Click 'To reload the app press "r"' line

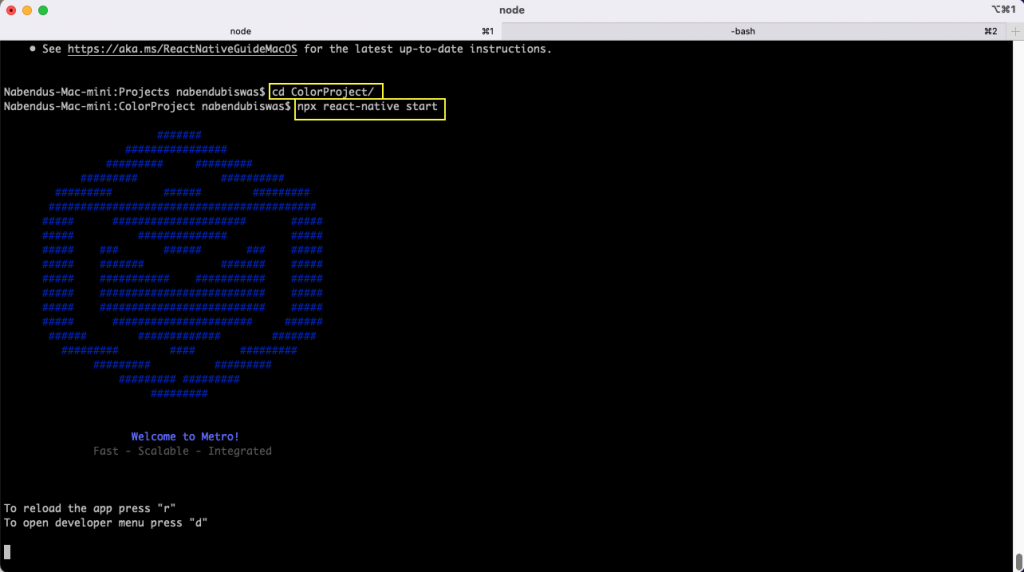click(89, 509)
